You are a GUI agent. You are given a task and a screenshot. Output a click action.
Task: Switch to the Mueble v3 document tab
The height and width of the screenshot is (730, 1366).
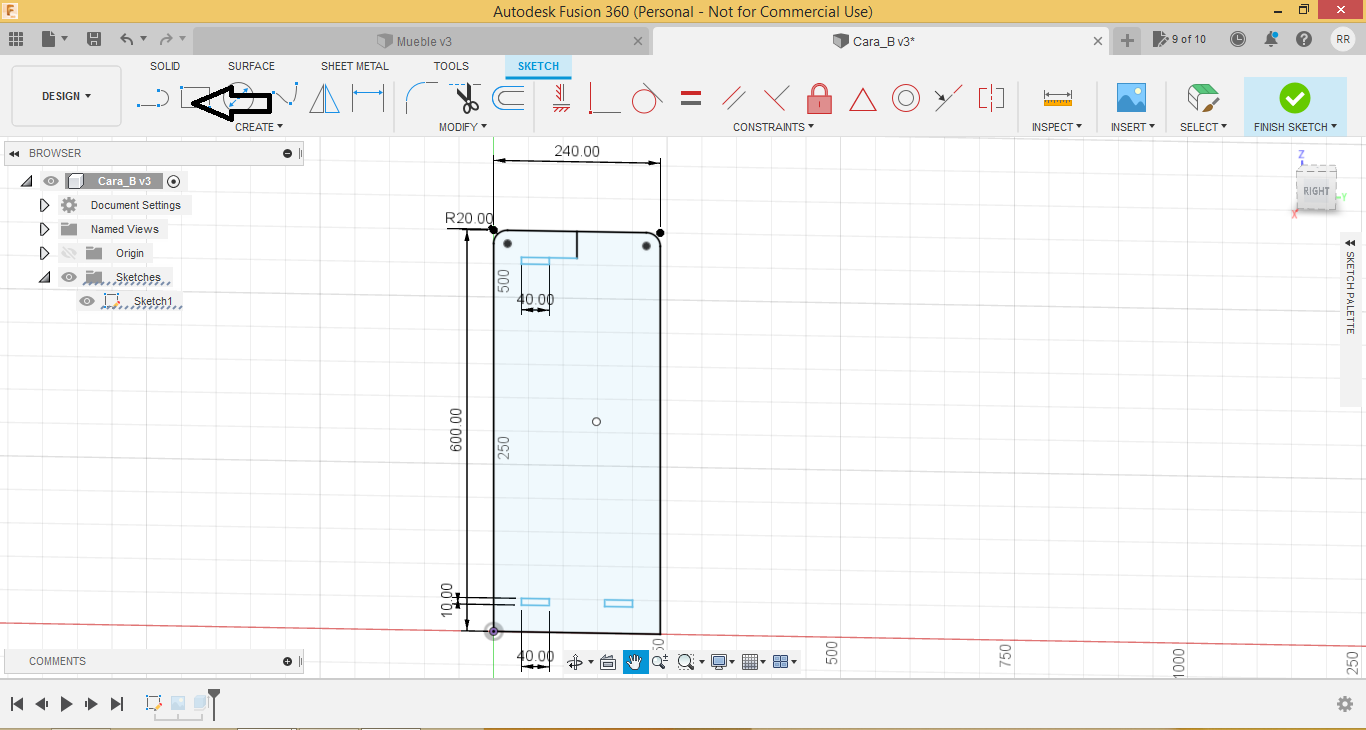point(420,41)
